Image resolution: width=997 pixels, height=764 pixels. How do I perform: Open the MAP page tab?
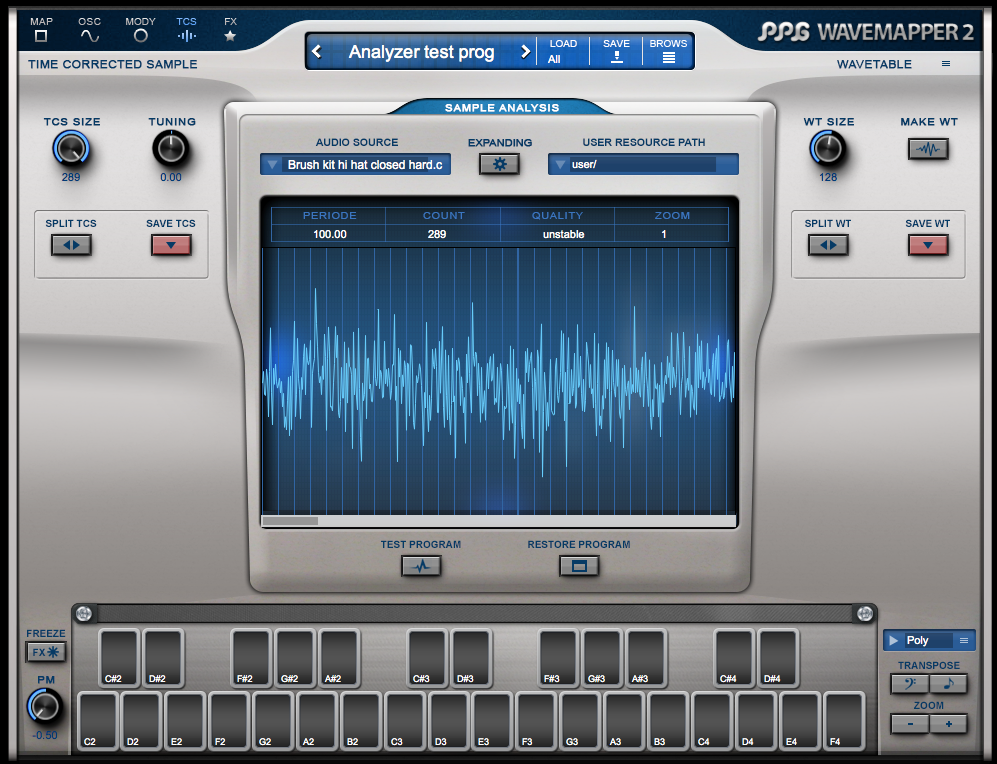[x=41, y=30]
